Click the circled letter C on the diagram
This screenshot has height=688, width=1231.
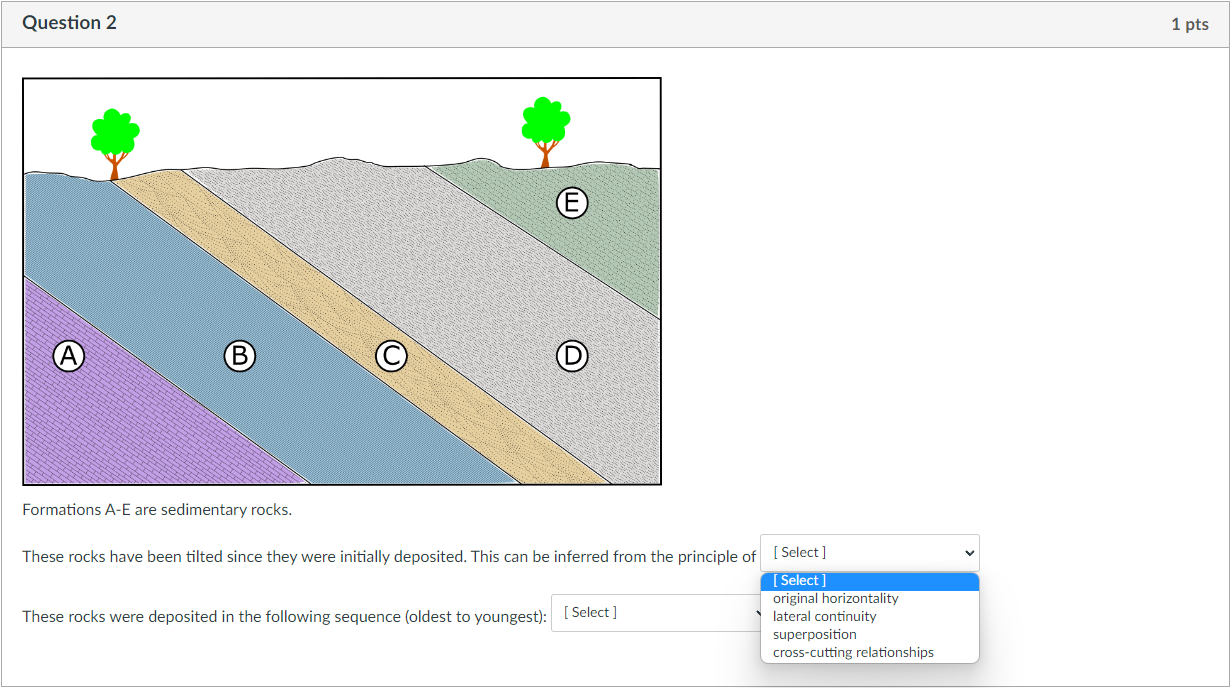(x=391, y=355)
